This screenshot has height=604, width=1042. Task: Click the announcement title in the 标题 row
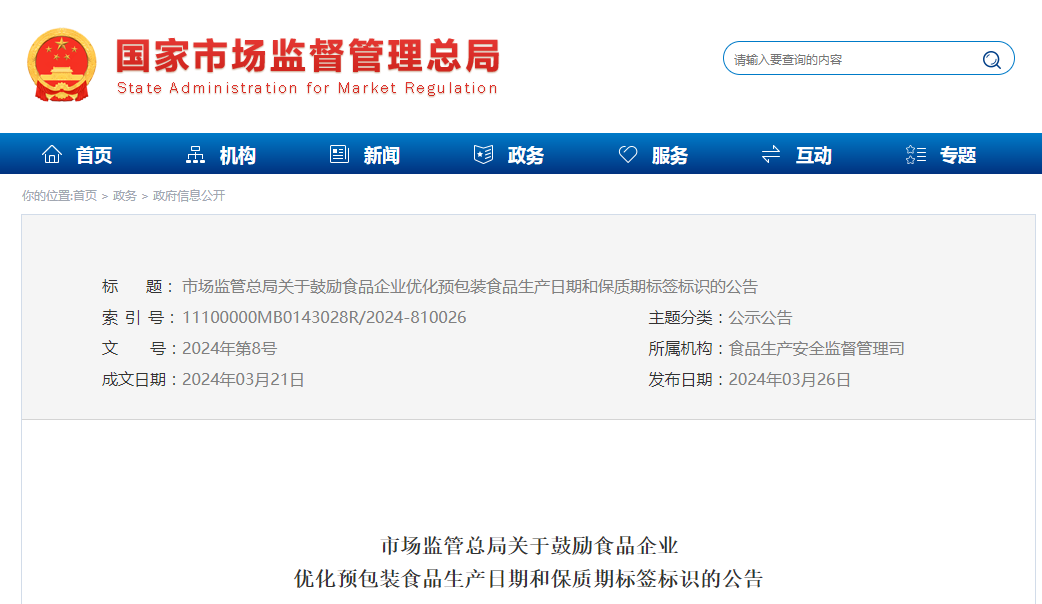pos(470,286)
